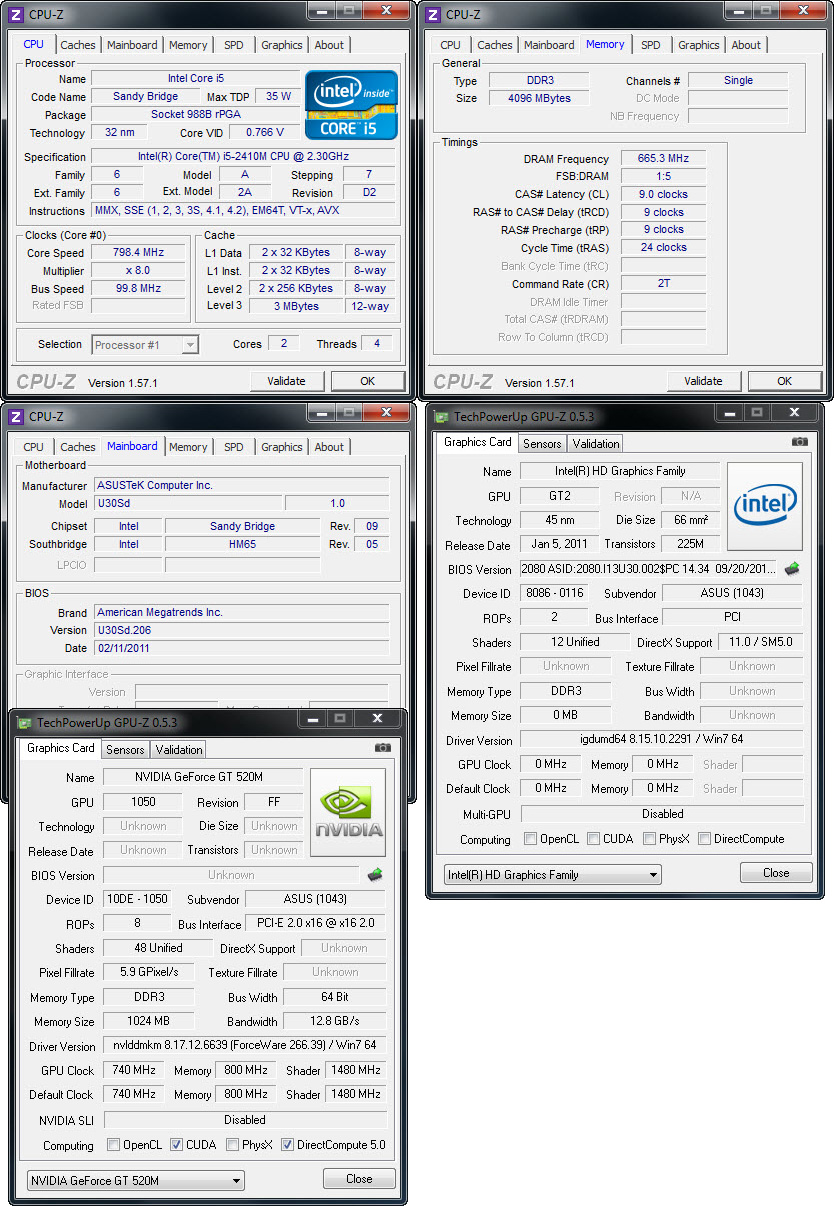Toggle CUDA checkbox in Intel GPU-Z window

click(594, 839)
